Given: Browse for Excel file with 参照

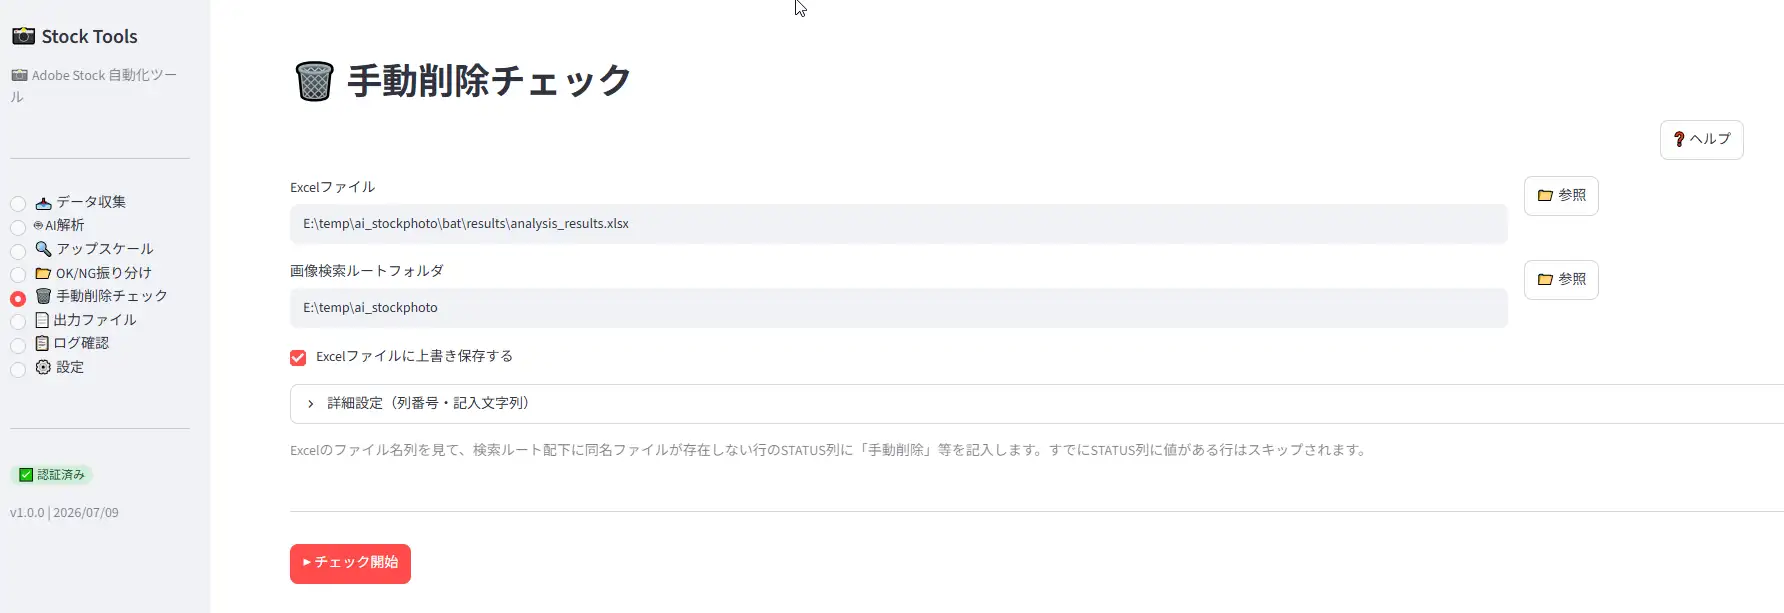Looking at the screenshot, I should point(1561,196).
